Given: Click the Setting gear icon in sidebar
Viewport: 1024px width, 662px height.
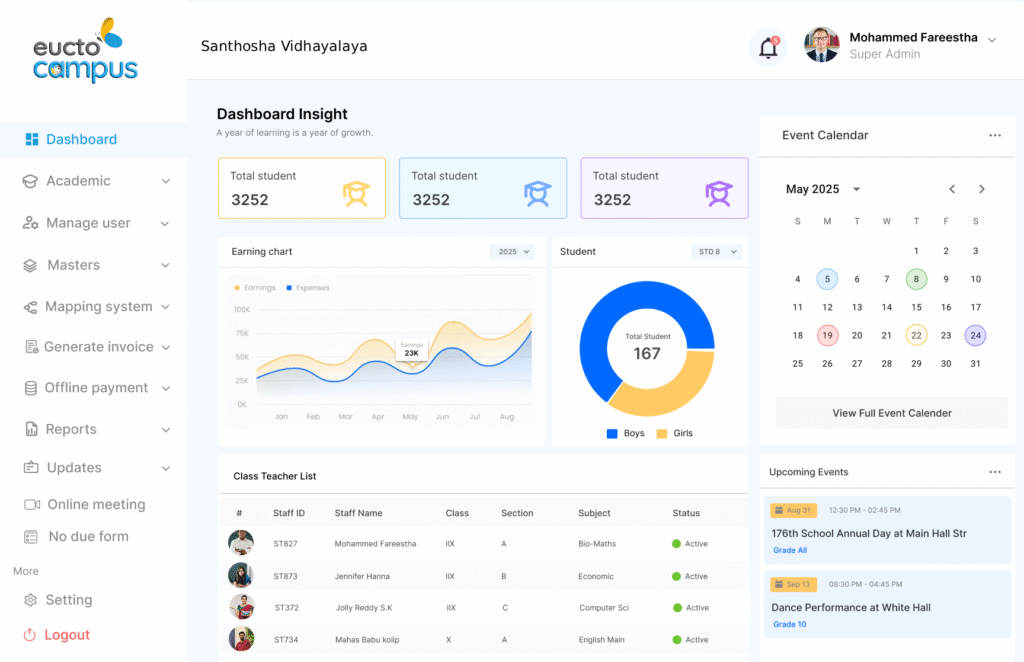Looking at the screenshot, I should pyautogui.click(x=30, y=600).
